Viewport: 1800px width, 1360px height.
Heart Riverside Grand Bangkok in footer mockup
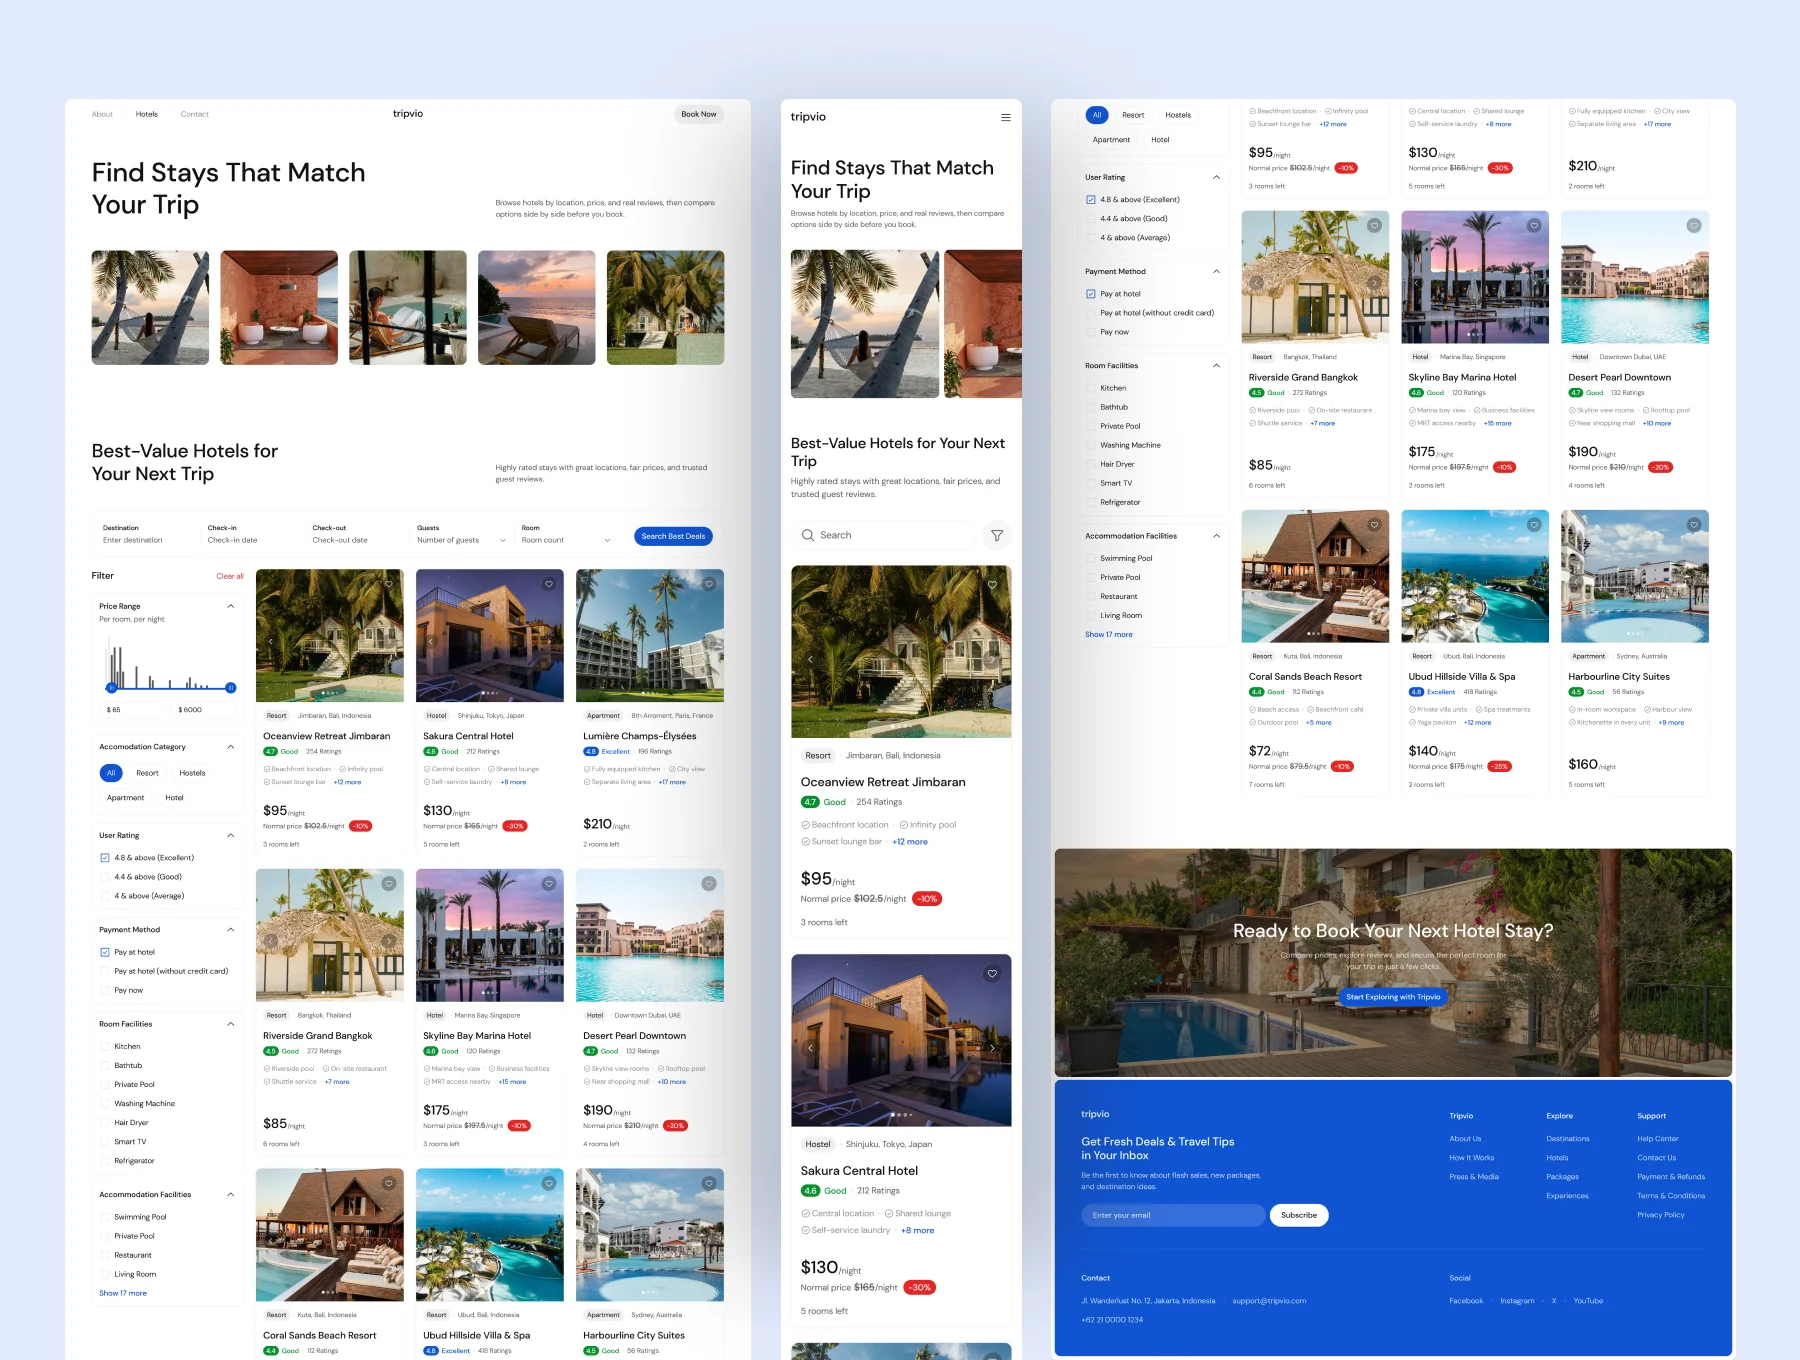pyautogui.click(x=1374, y=226)
